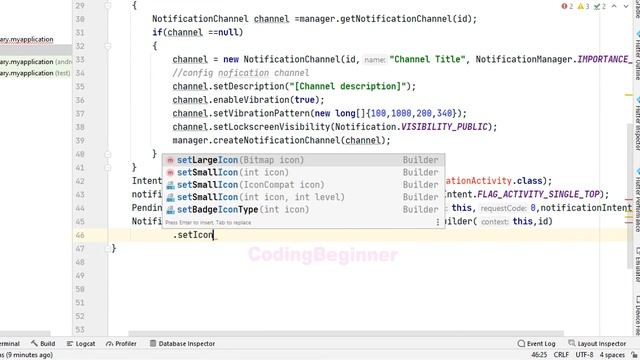The width and height of the screenshot is (640, 360).
Task: Click the yellow warning stripe marker near line 36
Action: coord(629,95)
